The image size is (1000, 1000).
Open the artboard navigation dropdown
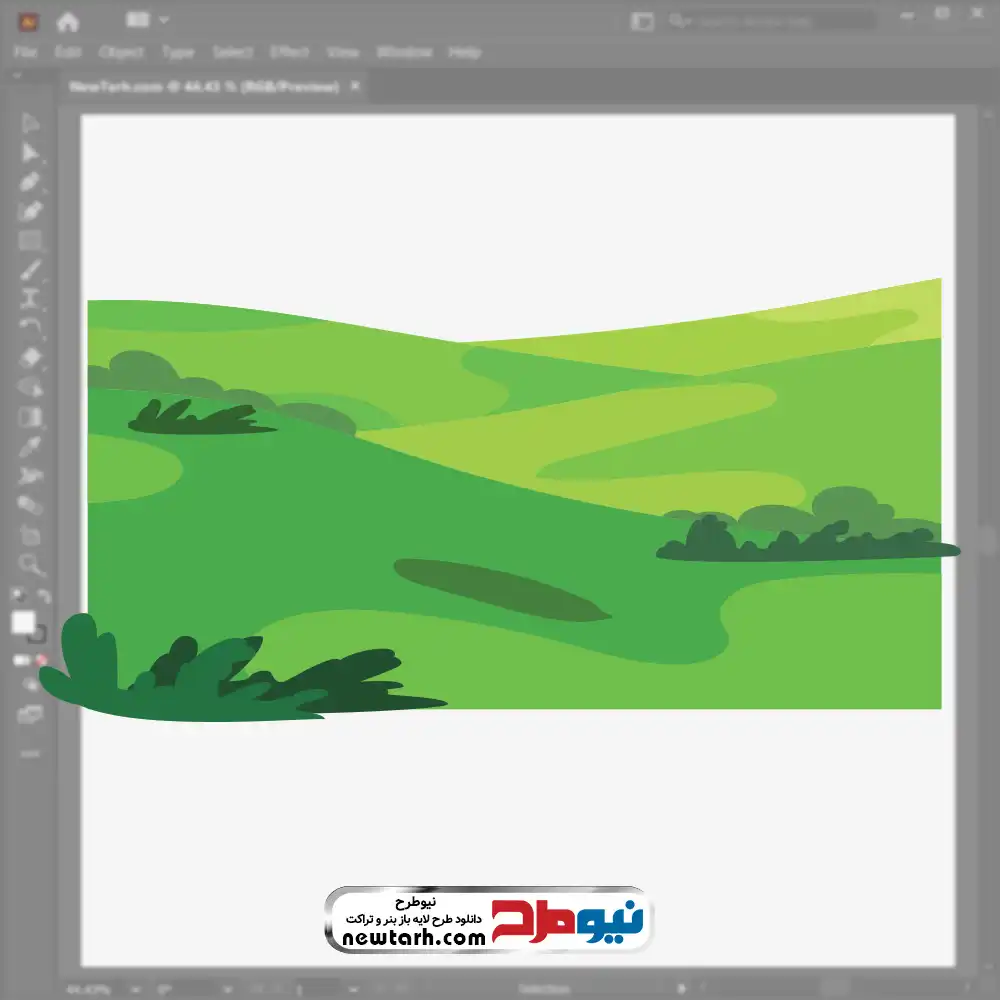point(354,990)
